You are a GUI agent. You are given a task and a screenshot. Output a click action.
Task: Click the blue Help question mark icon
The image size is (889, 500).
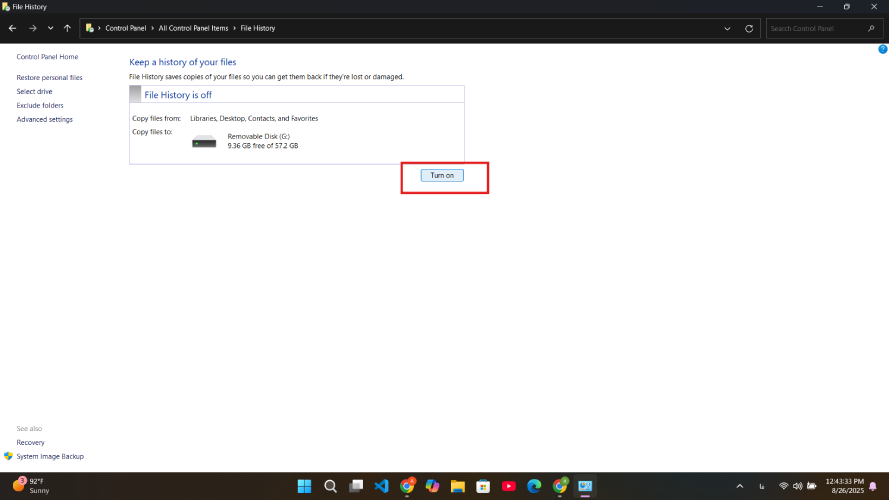[882, 49]
